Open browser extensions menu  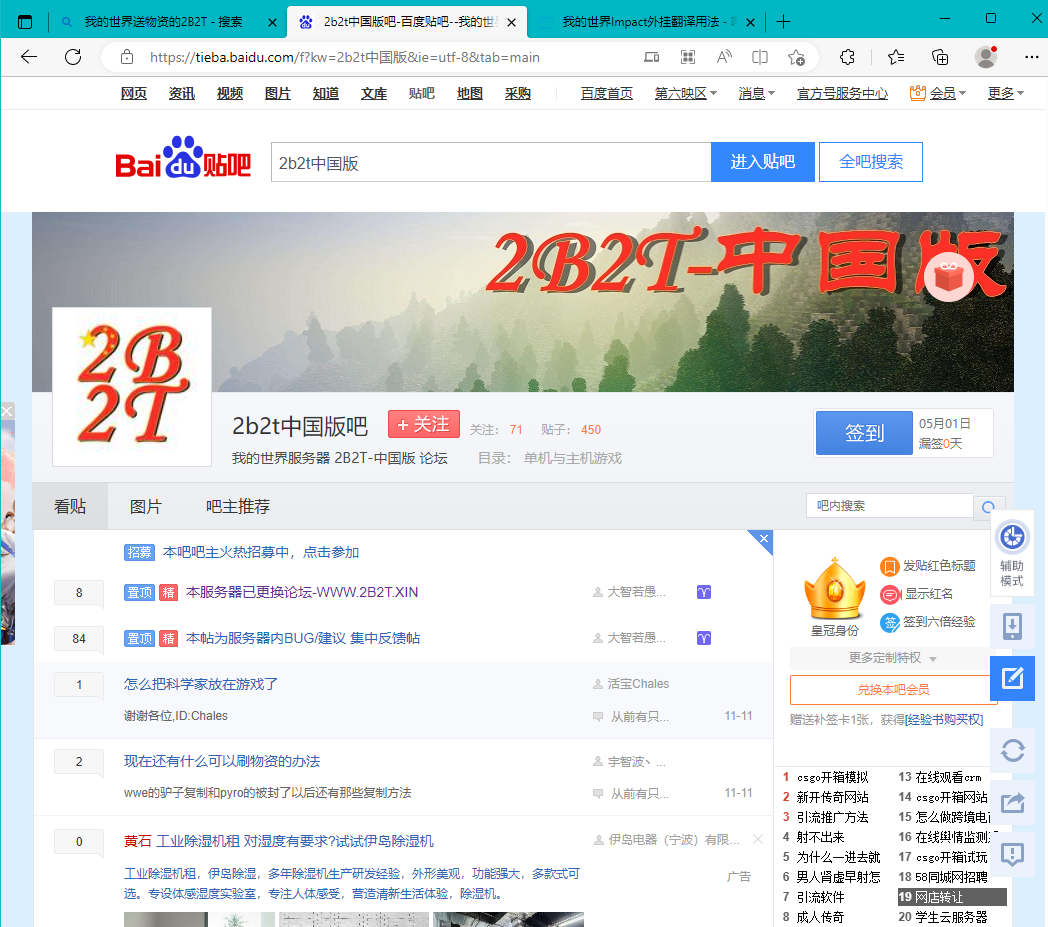point(847,57)
